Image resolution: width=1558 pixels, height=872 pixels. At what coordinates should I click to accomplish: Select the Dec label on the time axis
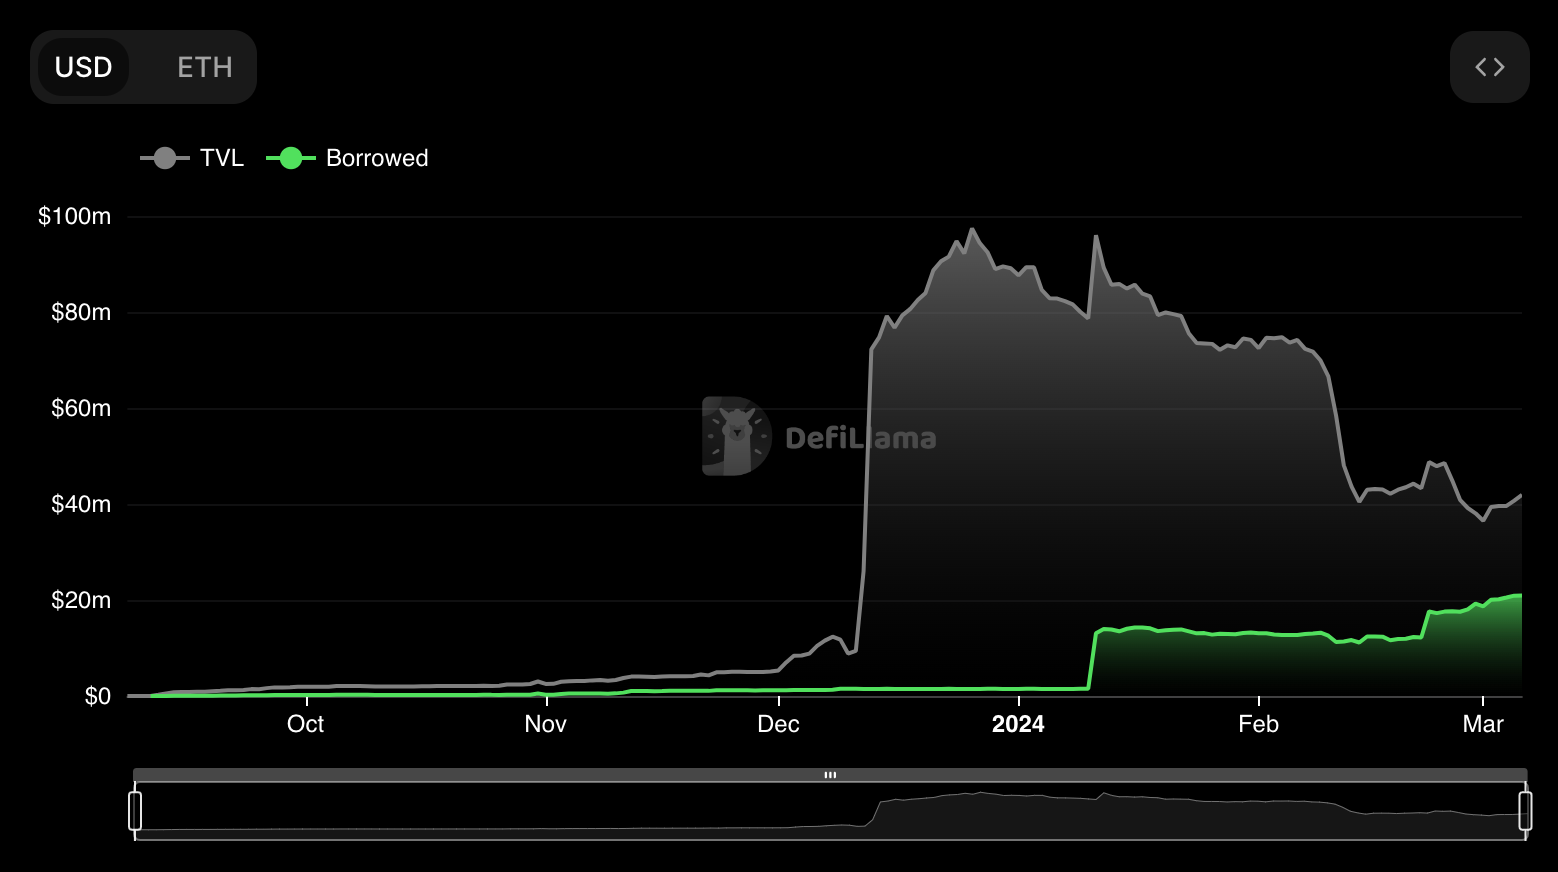[x=778, y=724]
